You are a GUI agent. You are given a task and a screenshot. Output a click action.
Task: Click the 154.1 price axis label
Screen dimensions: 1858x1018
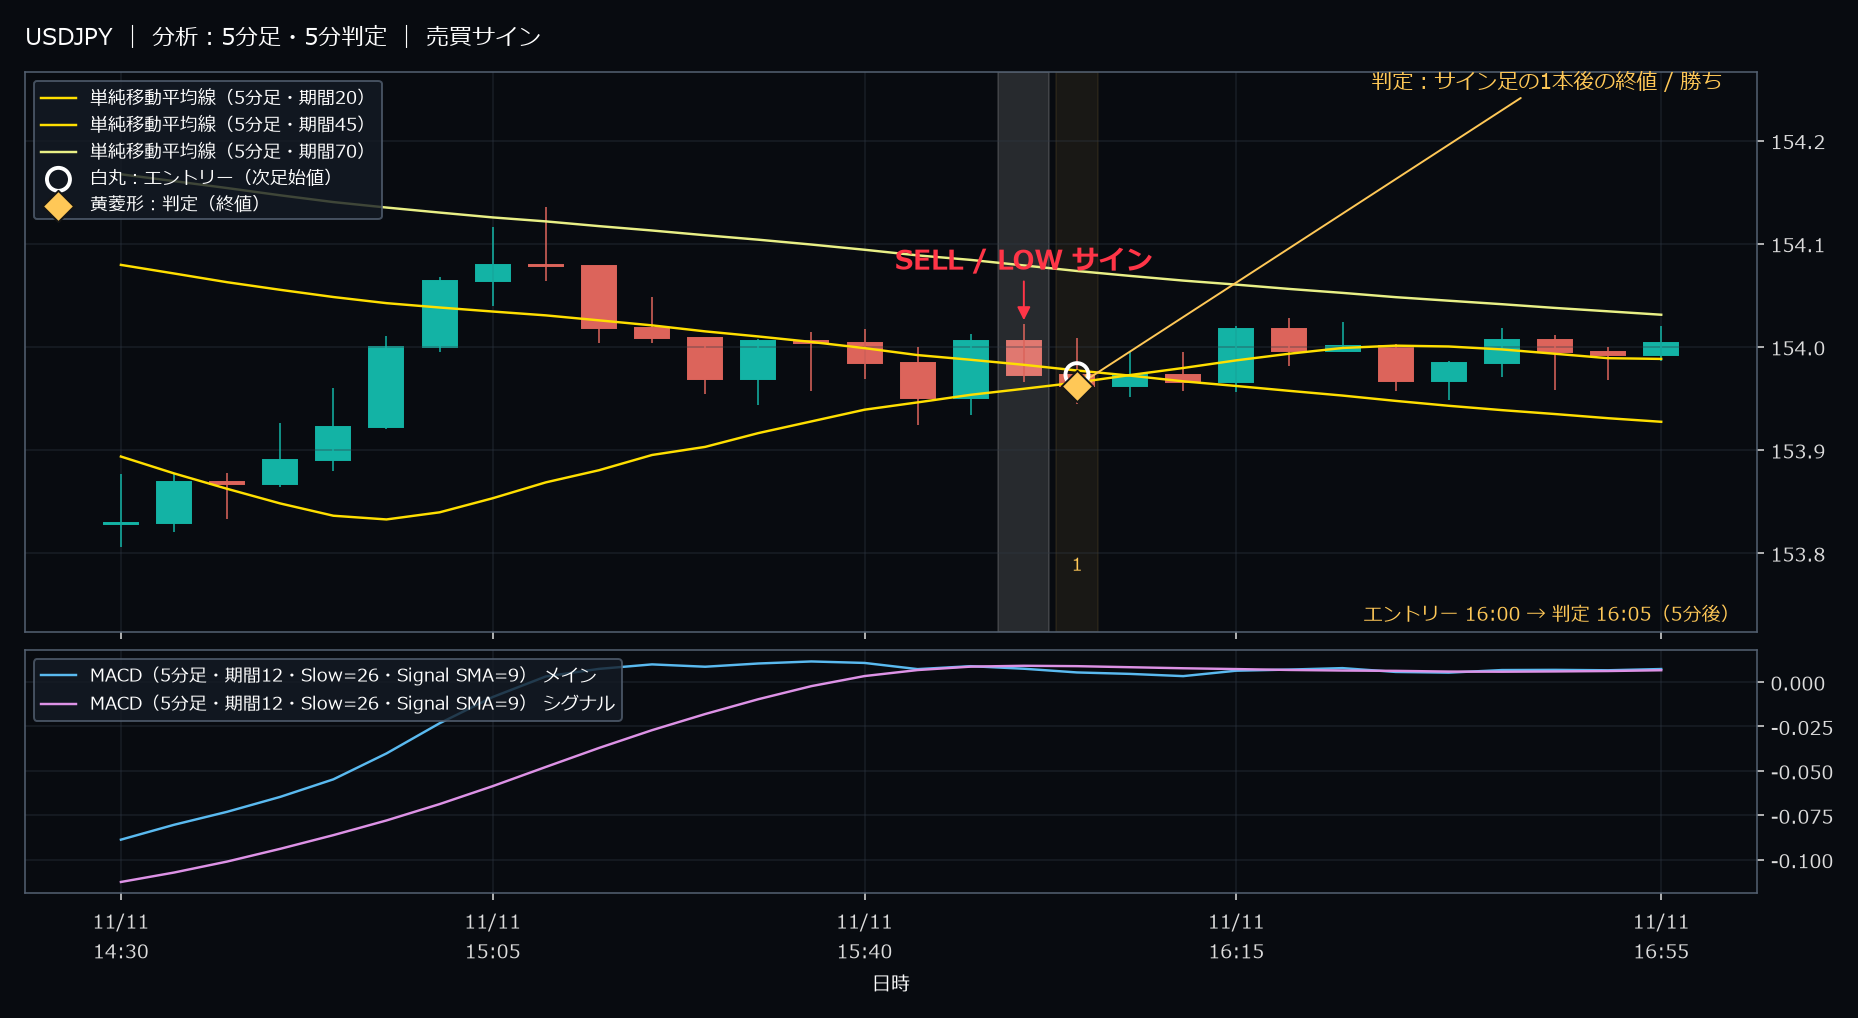click(x=1797, y=245)
